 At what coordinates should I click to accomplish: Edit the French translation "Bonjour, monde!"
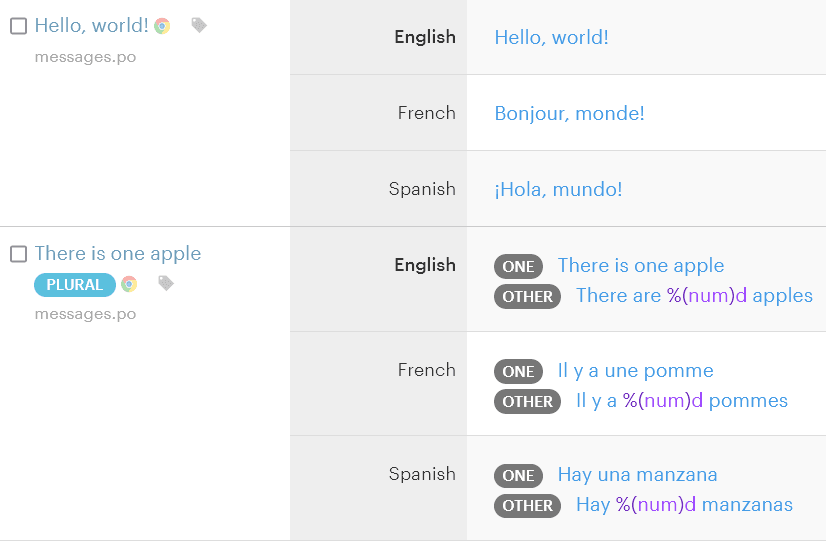click(569, 114)
